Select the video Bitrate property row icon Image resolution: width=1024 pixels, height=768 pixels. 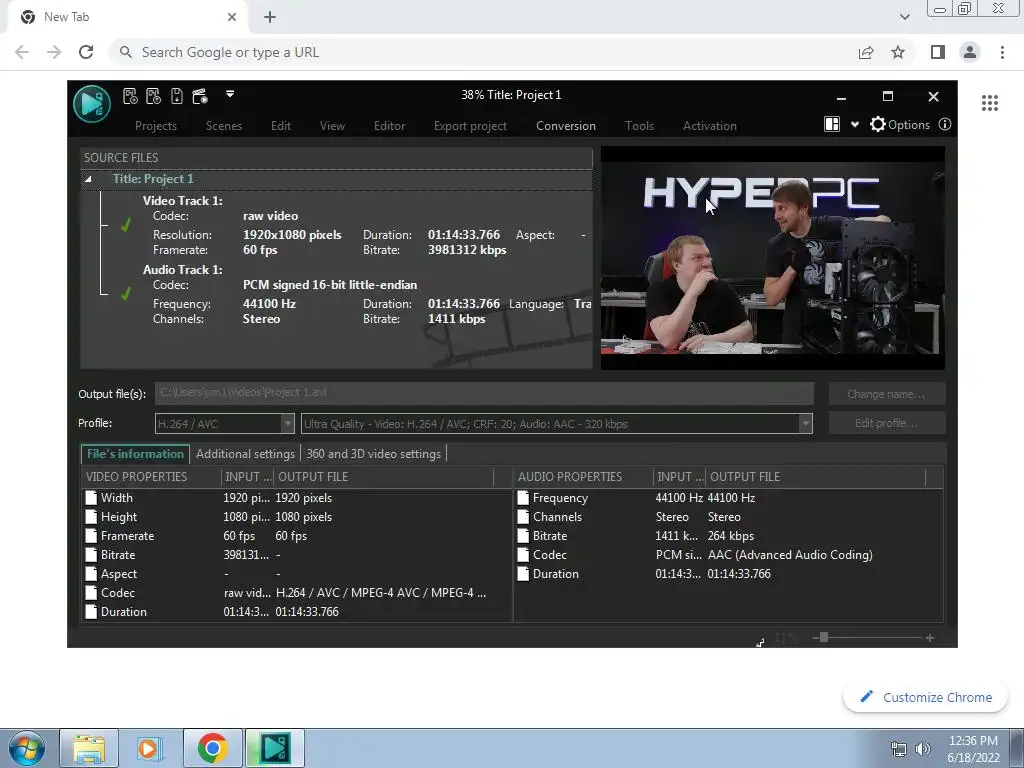click(91, 554)
